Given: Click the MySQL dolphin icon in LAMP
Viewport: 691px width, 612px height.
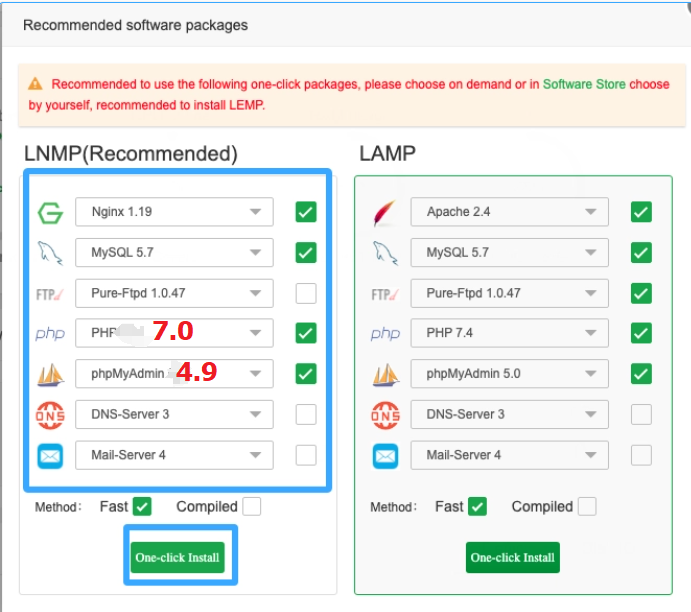Looking at the screenshot, I should pyautogui.click(x=385, y=253).
